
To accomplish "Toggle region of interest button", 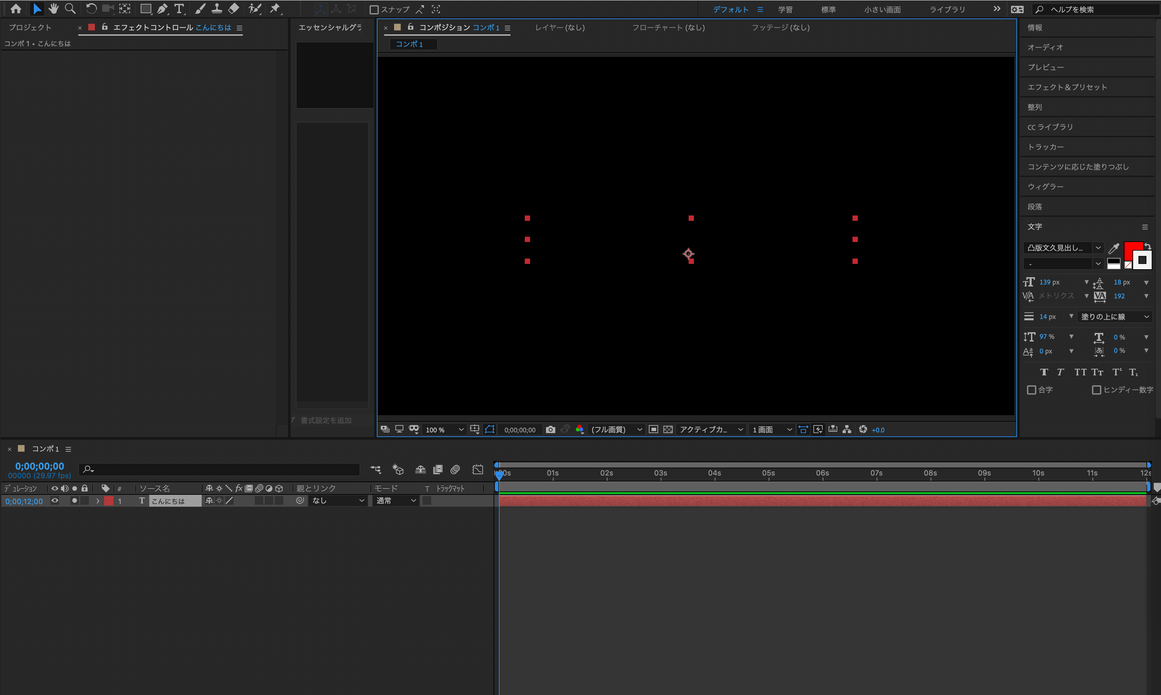I will pyautogui.click(x=653, y=429).
